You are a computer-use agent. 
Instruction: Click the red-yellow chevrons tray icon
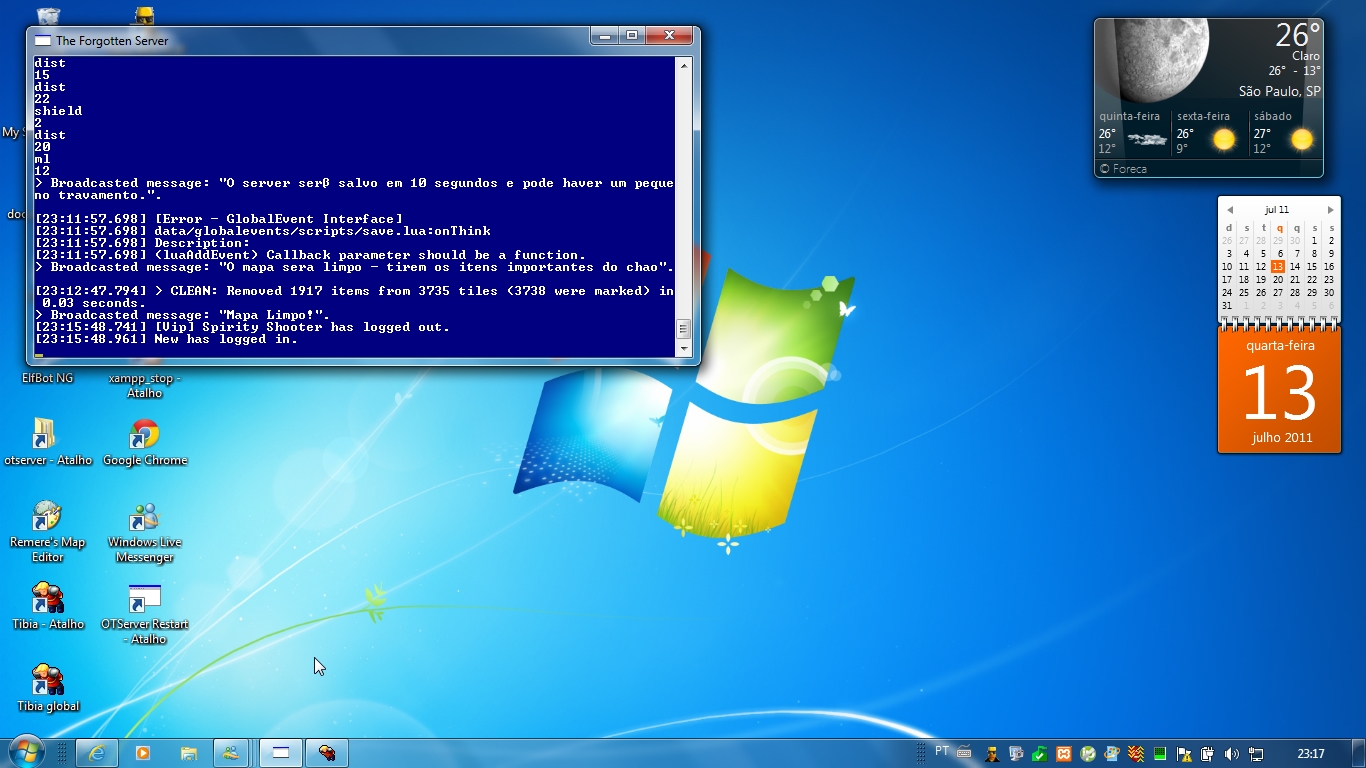[1136, 753]
